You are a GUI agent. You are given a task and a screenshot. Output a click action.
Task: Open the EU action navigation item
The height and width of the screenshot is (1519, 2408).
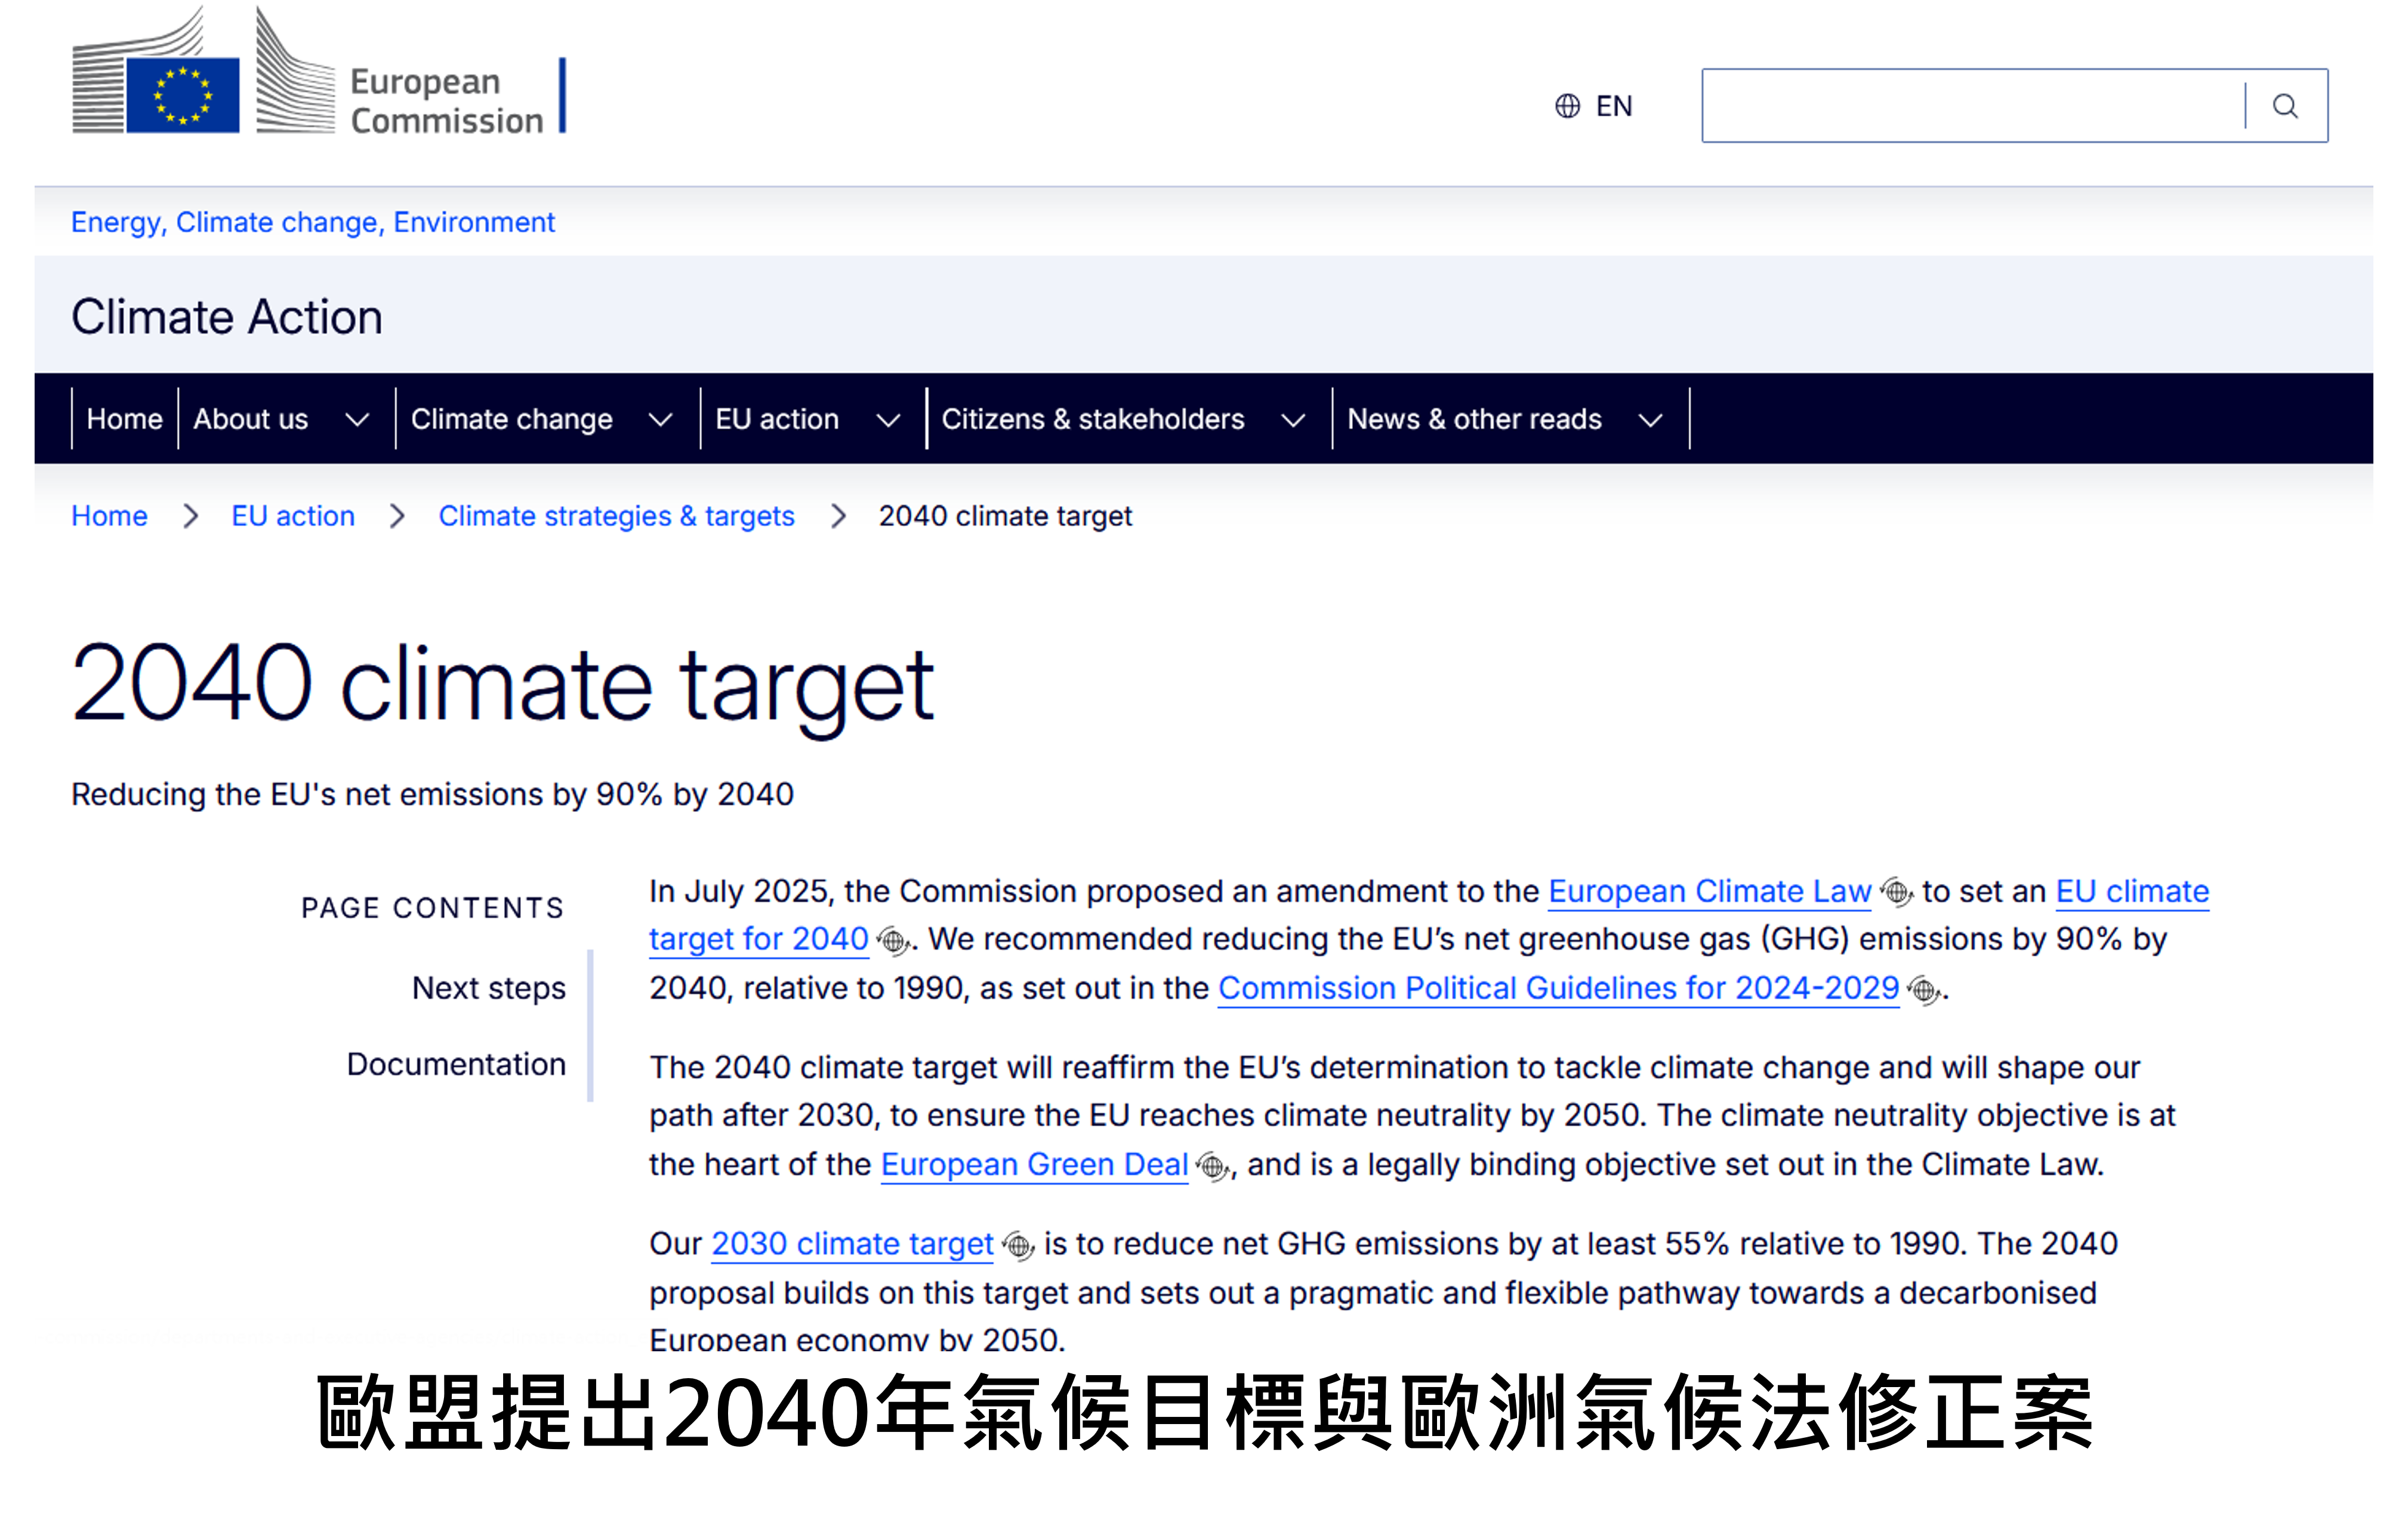[x=777, y=419]
